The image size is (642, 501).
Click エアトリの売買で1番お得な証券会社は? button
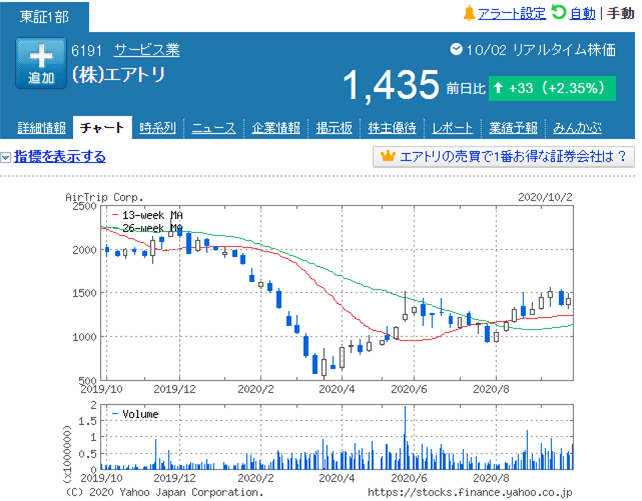pos(504,156)
